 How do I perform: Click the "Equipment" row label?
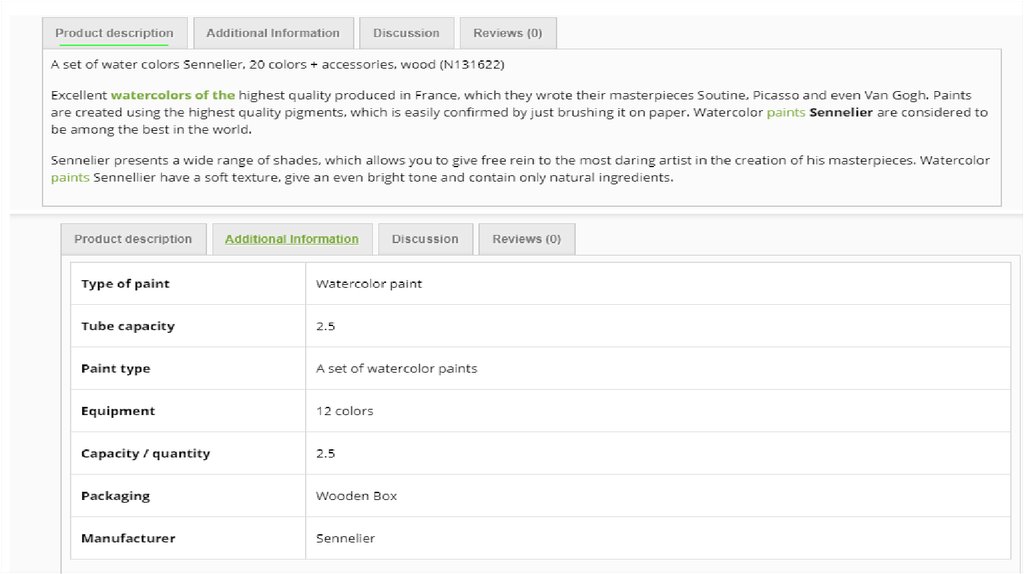(118, 411)
